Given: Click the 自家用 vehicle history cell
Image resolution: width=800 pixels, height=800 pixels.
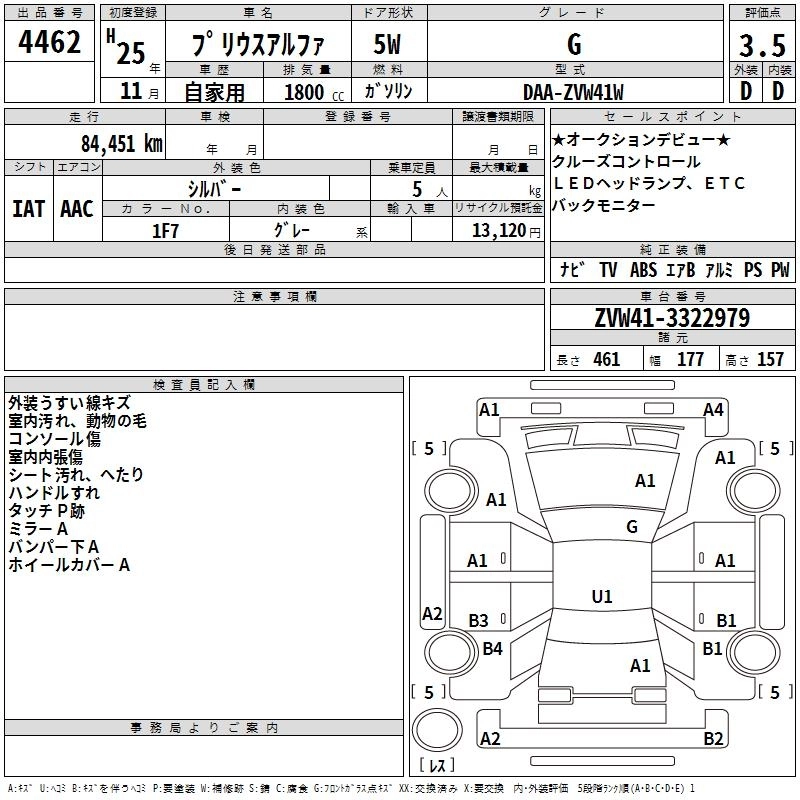Looking at the screenshot, I should [213, 91].
